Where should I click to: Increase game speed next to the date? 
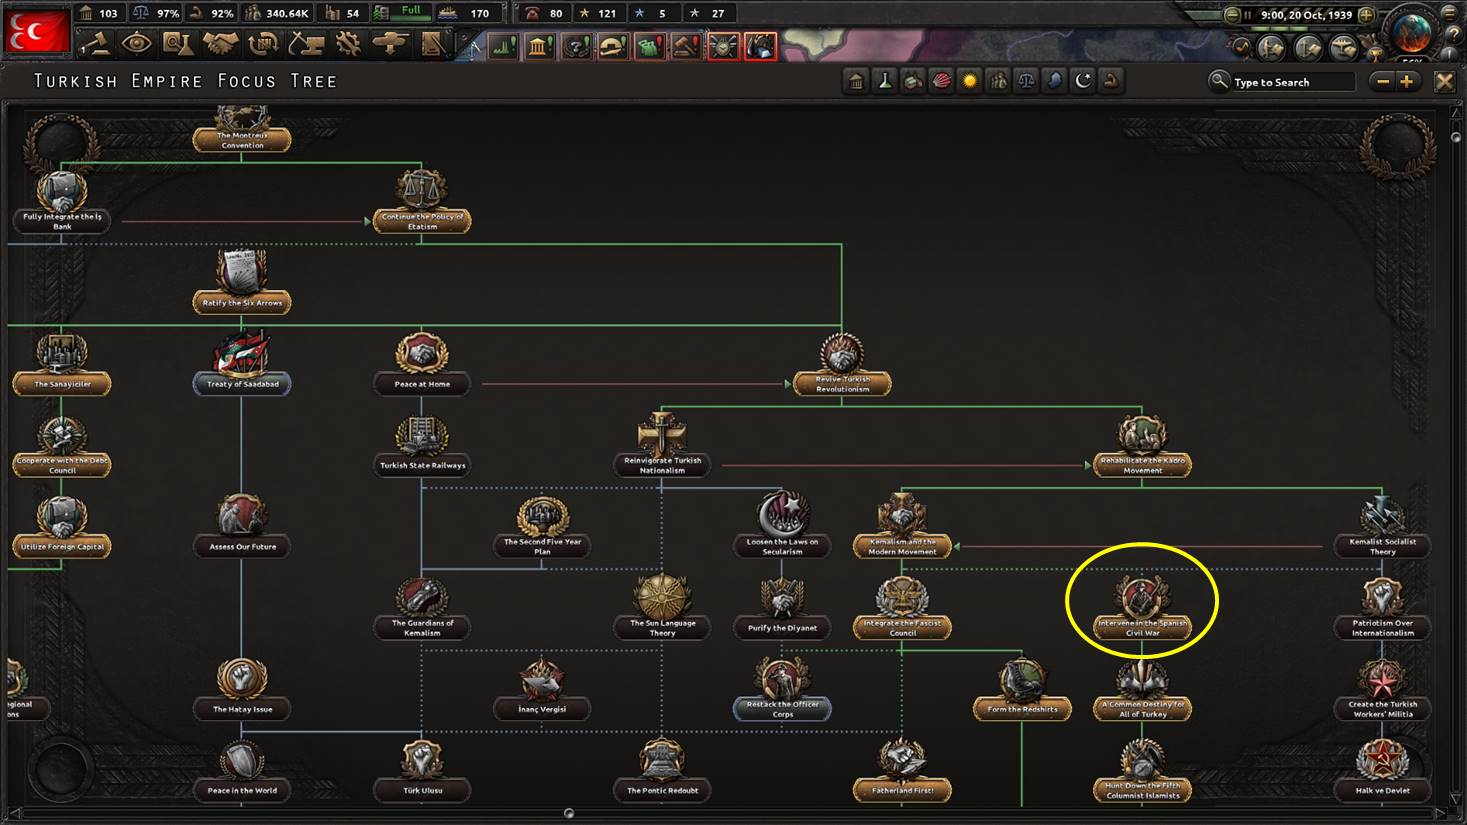1366,15
